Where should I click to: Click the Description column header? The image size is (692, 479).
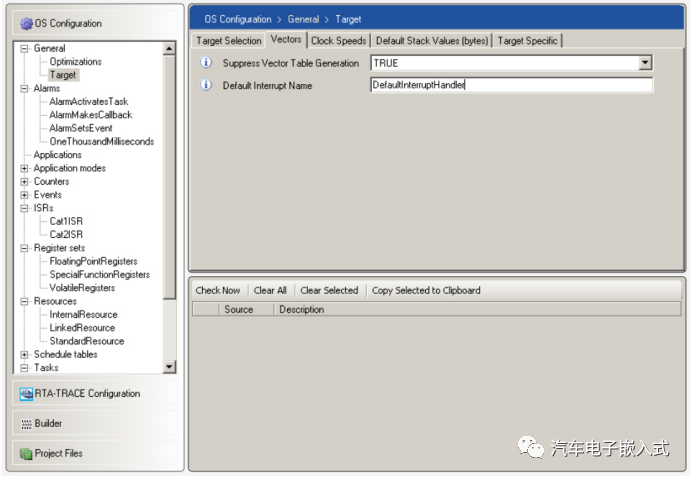point(477,309)
